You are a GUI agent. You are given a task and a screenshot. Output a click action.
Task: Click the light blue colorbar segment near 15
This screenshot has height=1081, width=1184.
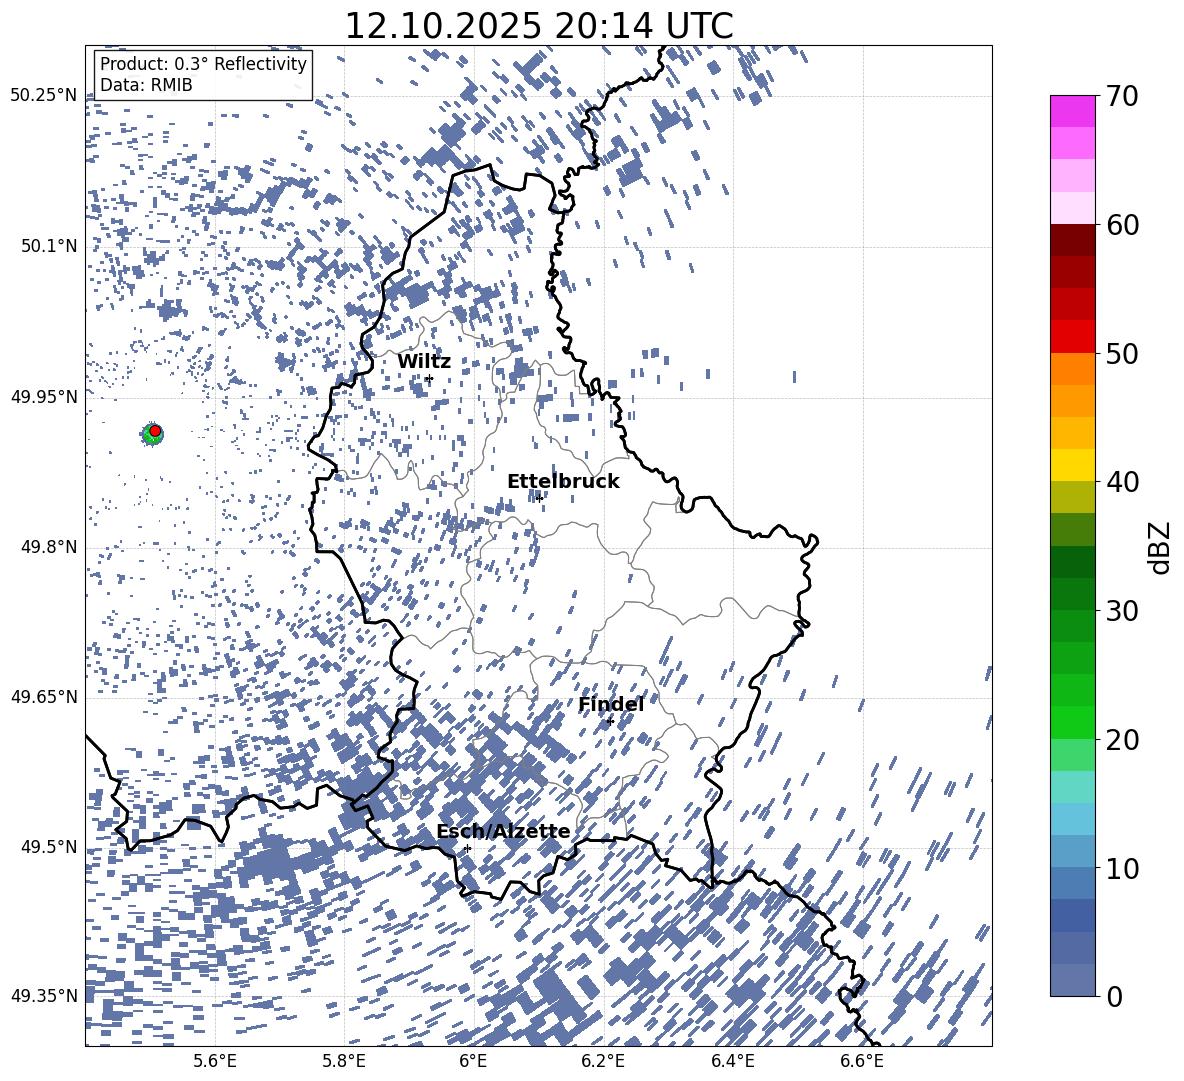pyautogui.click(x=1072, y=819)
